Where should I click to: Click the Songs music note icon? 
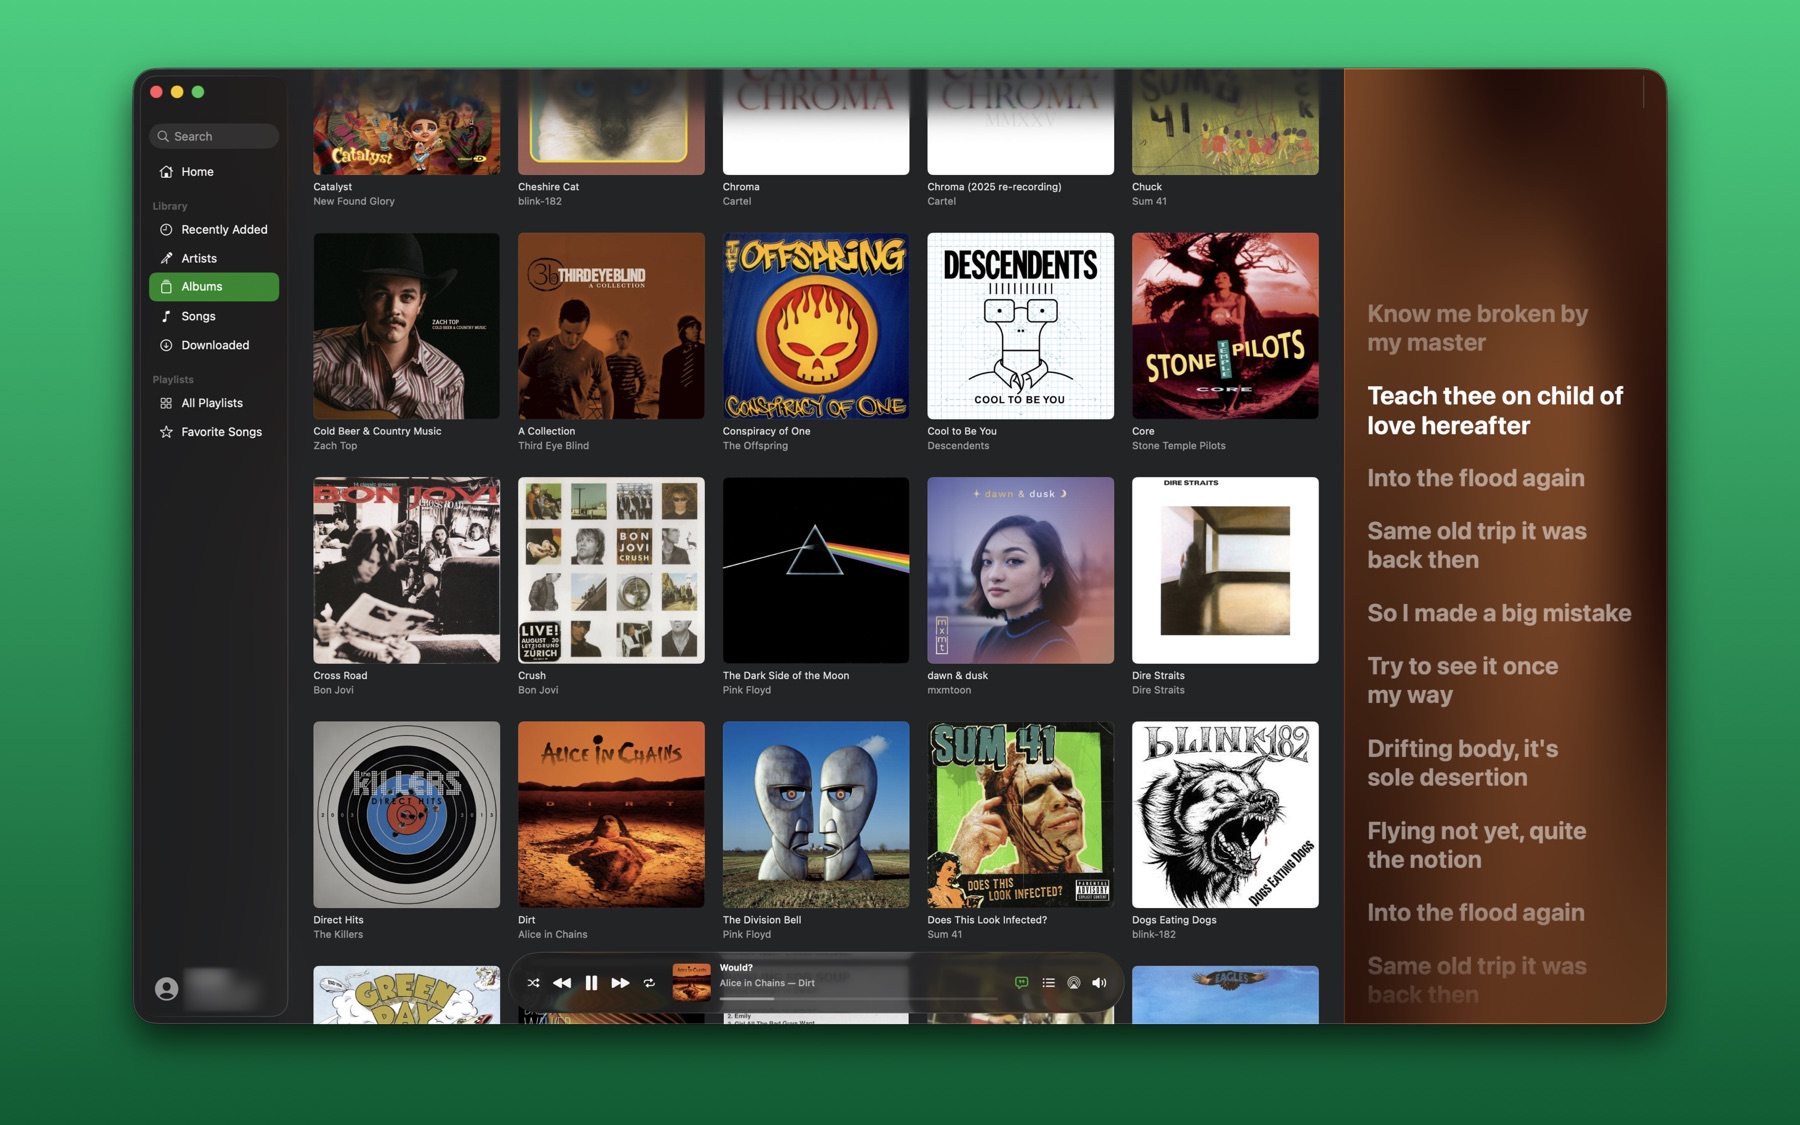point(166,316)
